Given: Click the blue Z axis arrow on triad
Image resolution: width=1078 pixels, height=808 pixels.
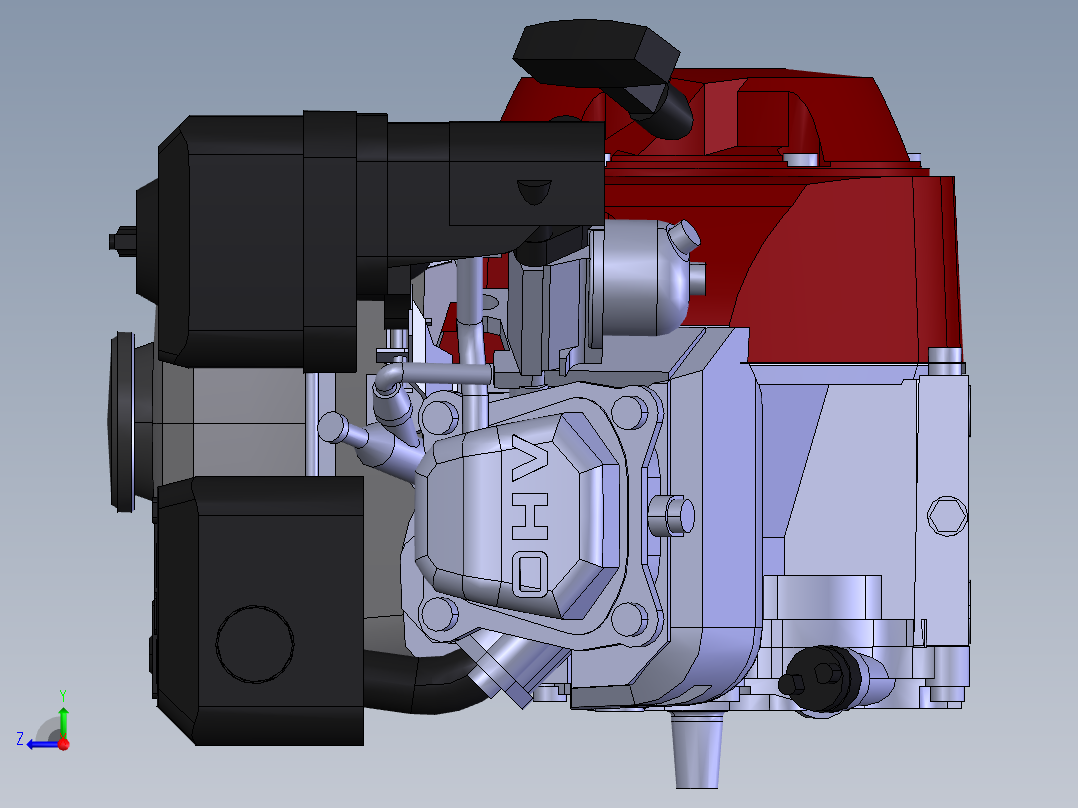Looking at the screenshot, I should (x=38, y=743).
